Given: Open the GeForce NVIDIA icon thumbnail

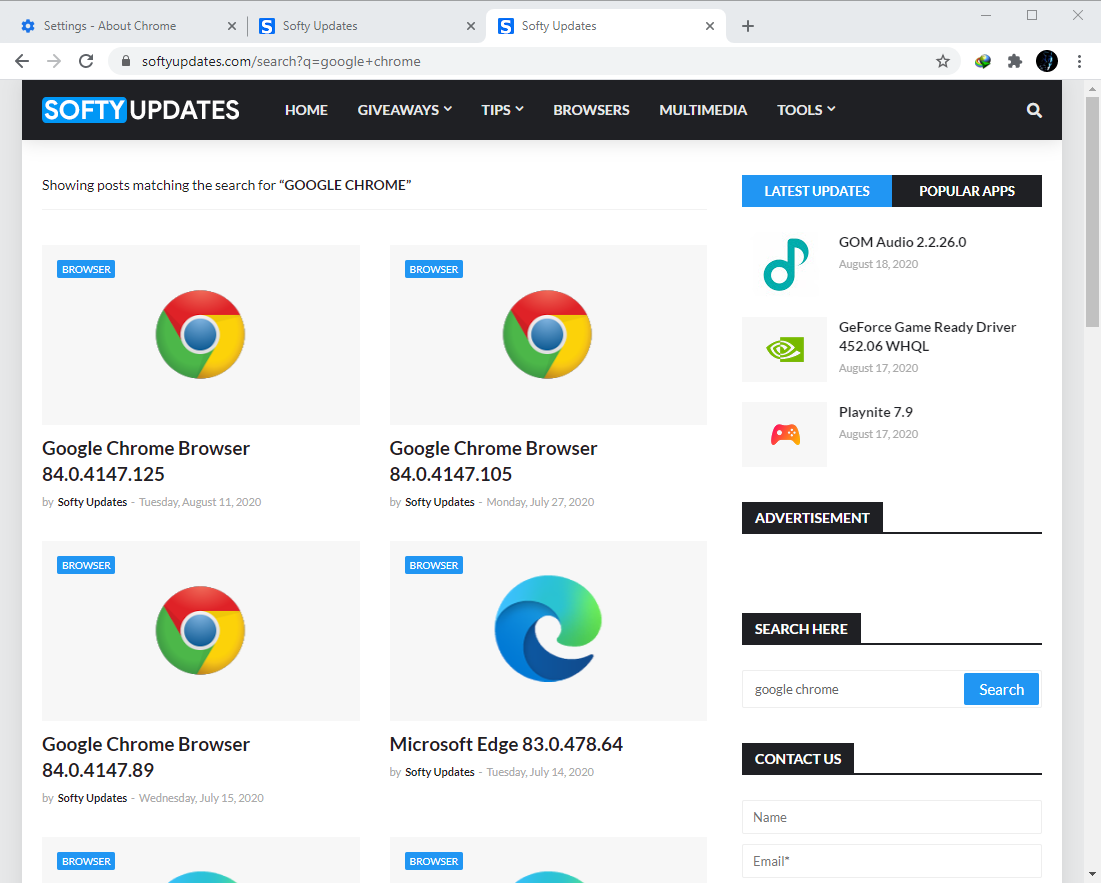Looking at the screenshot, I should [784, 350].
